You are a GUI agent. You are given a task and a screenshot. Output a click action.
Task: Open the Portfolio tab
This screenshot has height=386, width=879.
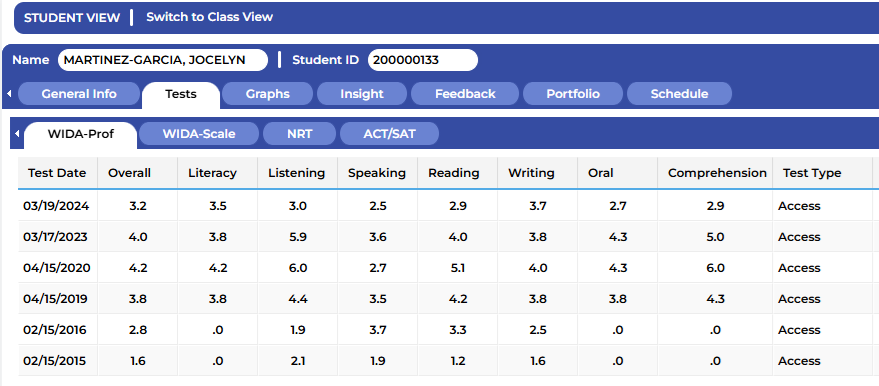click(573, 94)
